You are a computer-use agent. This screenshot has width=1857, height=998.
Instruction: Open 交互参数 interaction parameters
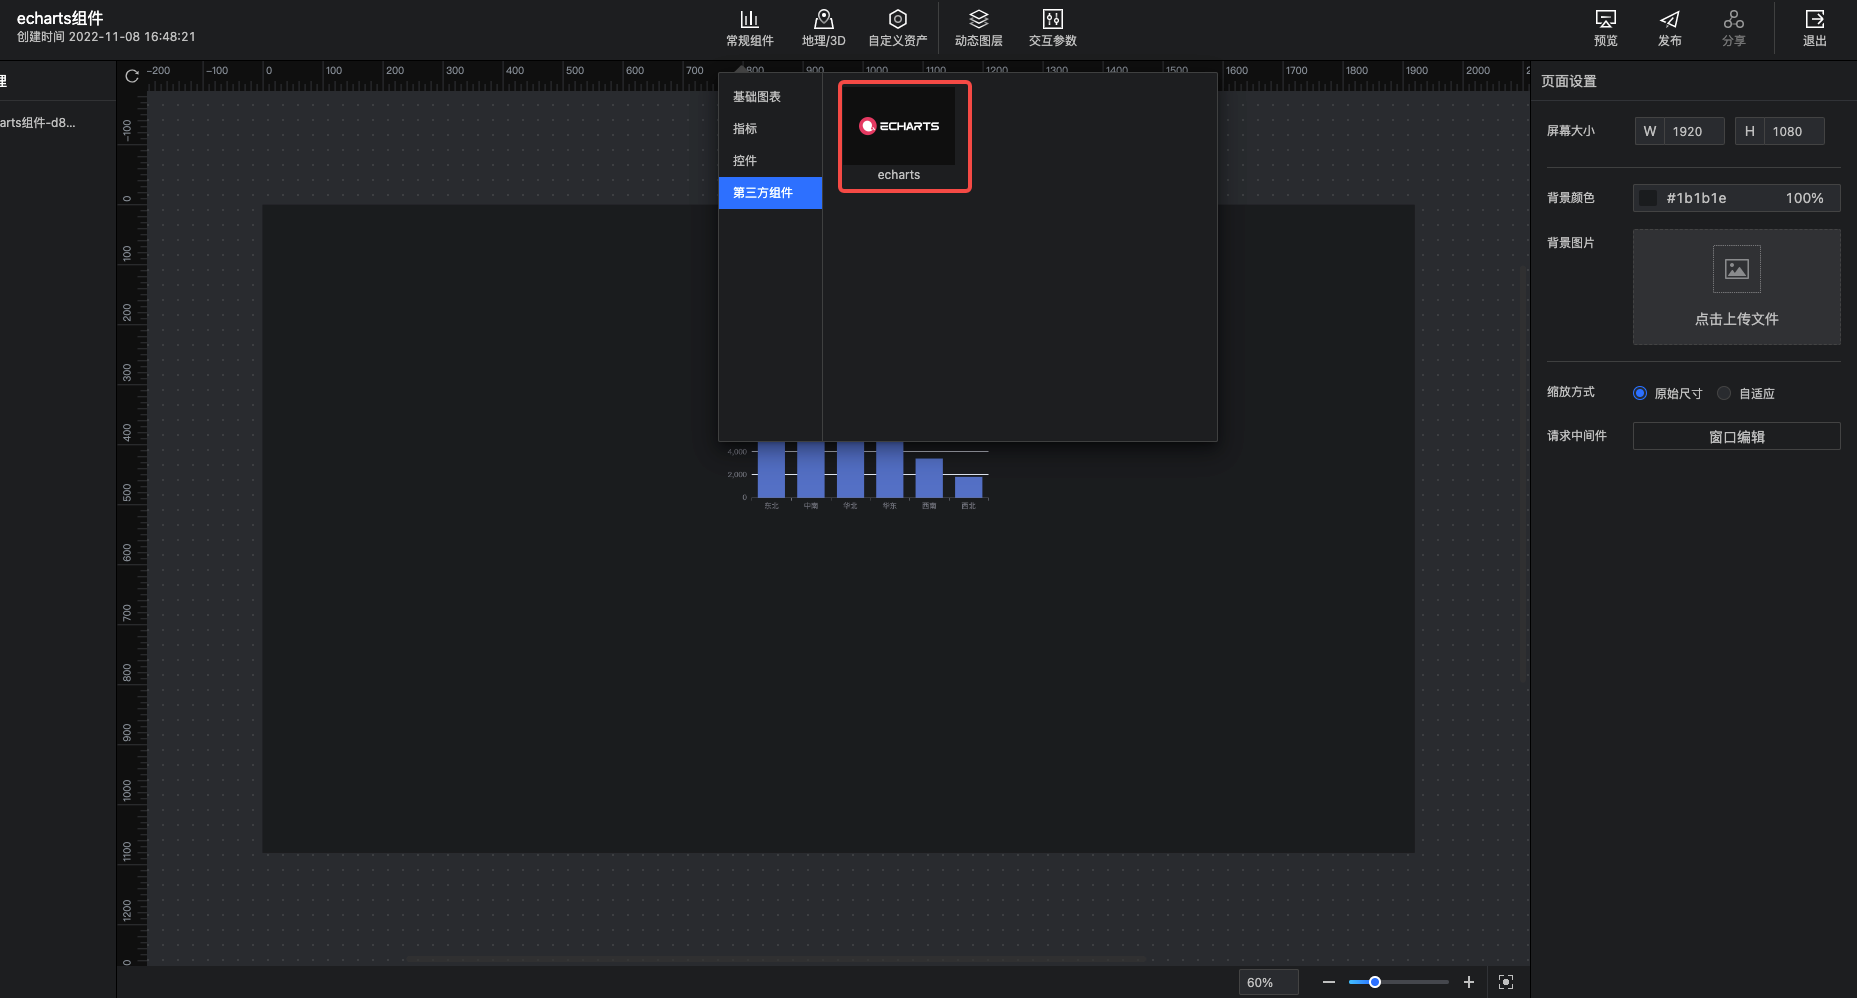1052,27
